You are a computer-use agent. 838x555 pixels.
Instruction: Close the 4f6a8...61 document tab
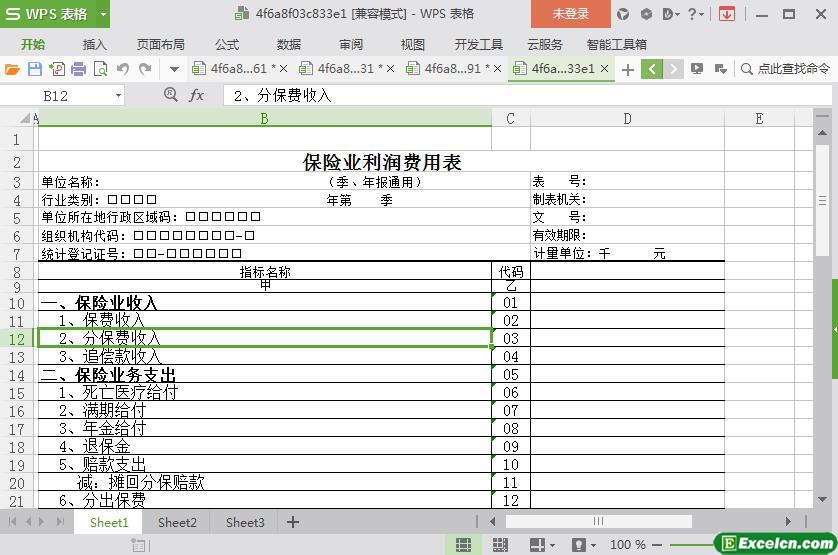point(283,69)
